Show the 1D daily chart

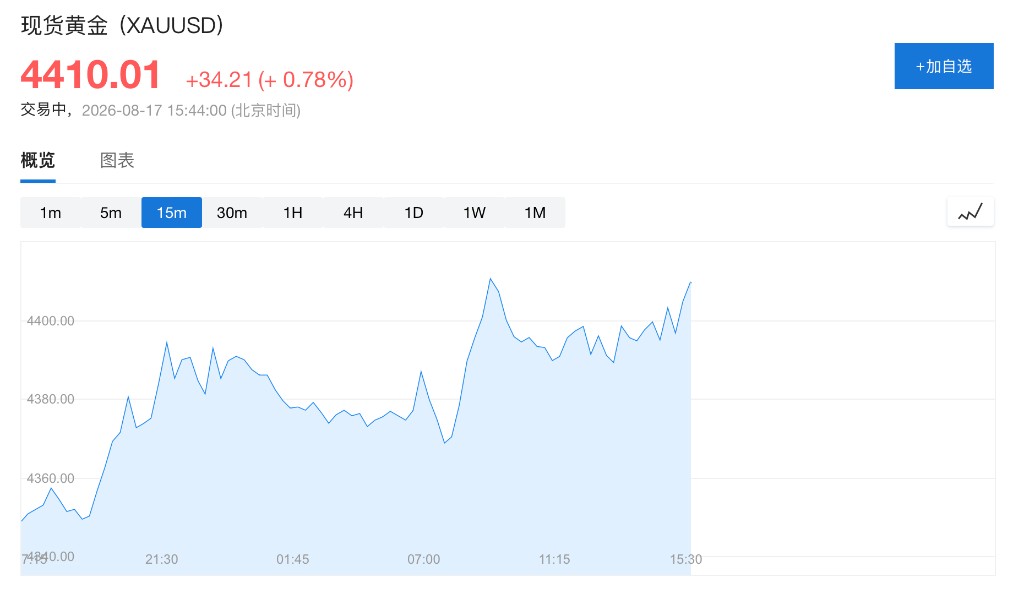pos(413,212)
